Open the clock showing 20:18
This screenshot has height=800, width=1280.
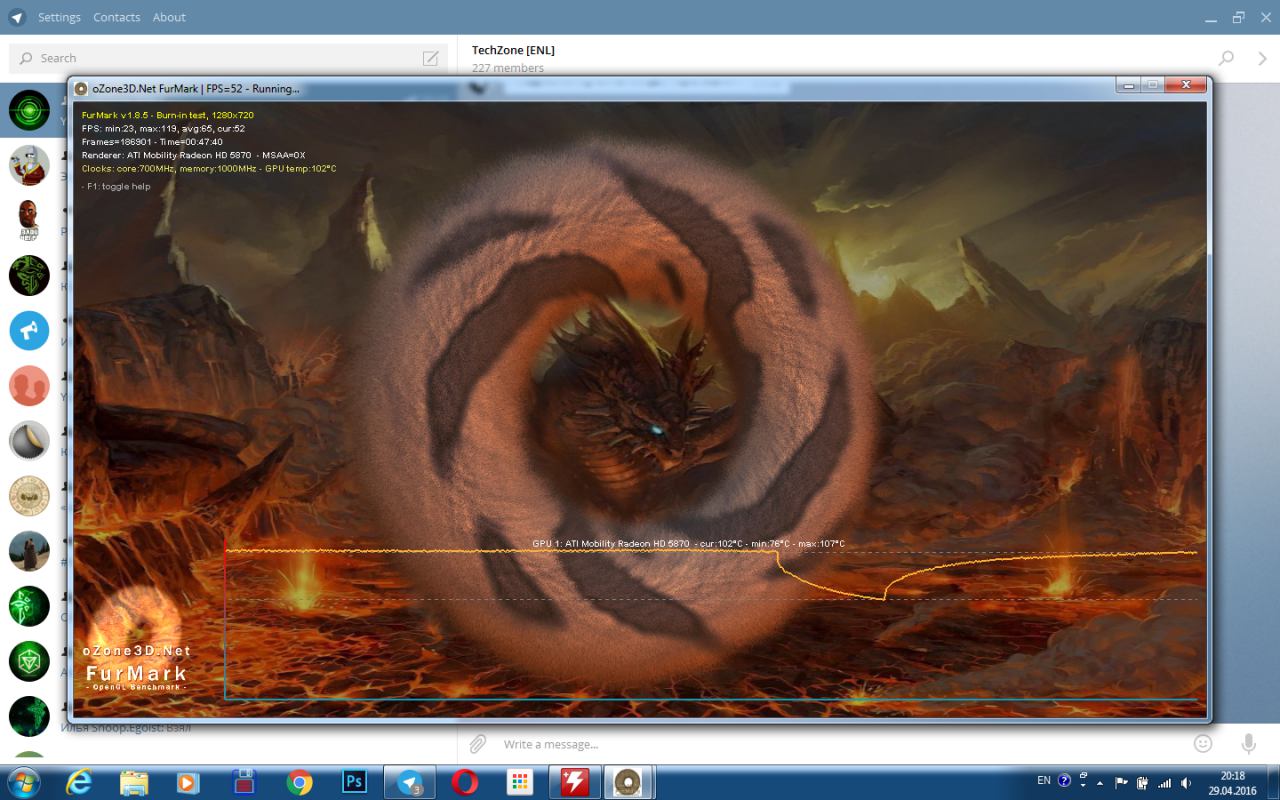[x=1232, y=782]
